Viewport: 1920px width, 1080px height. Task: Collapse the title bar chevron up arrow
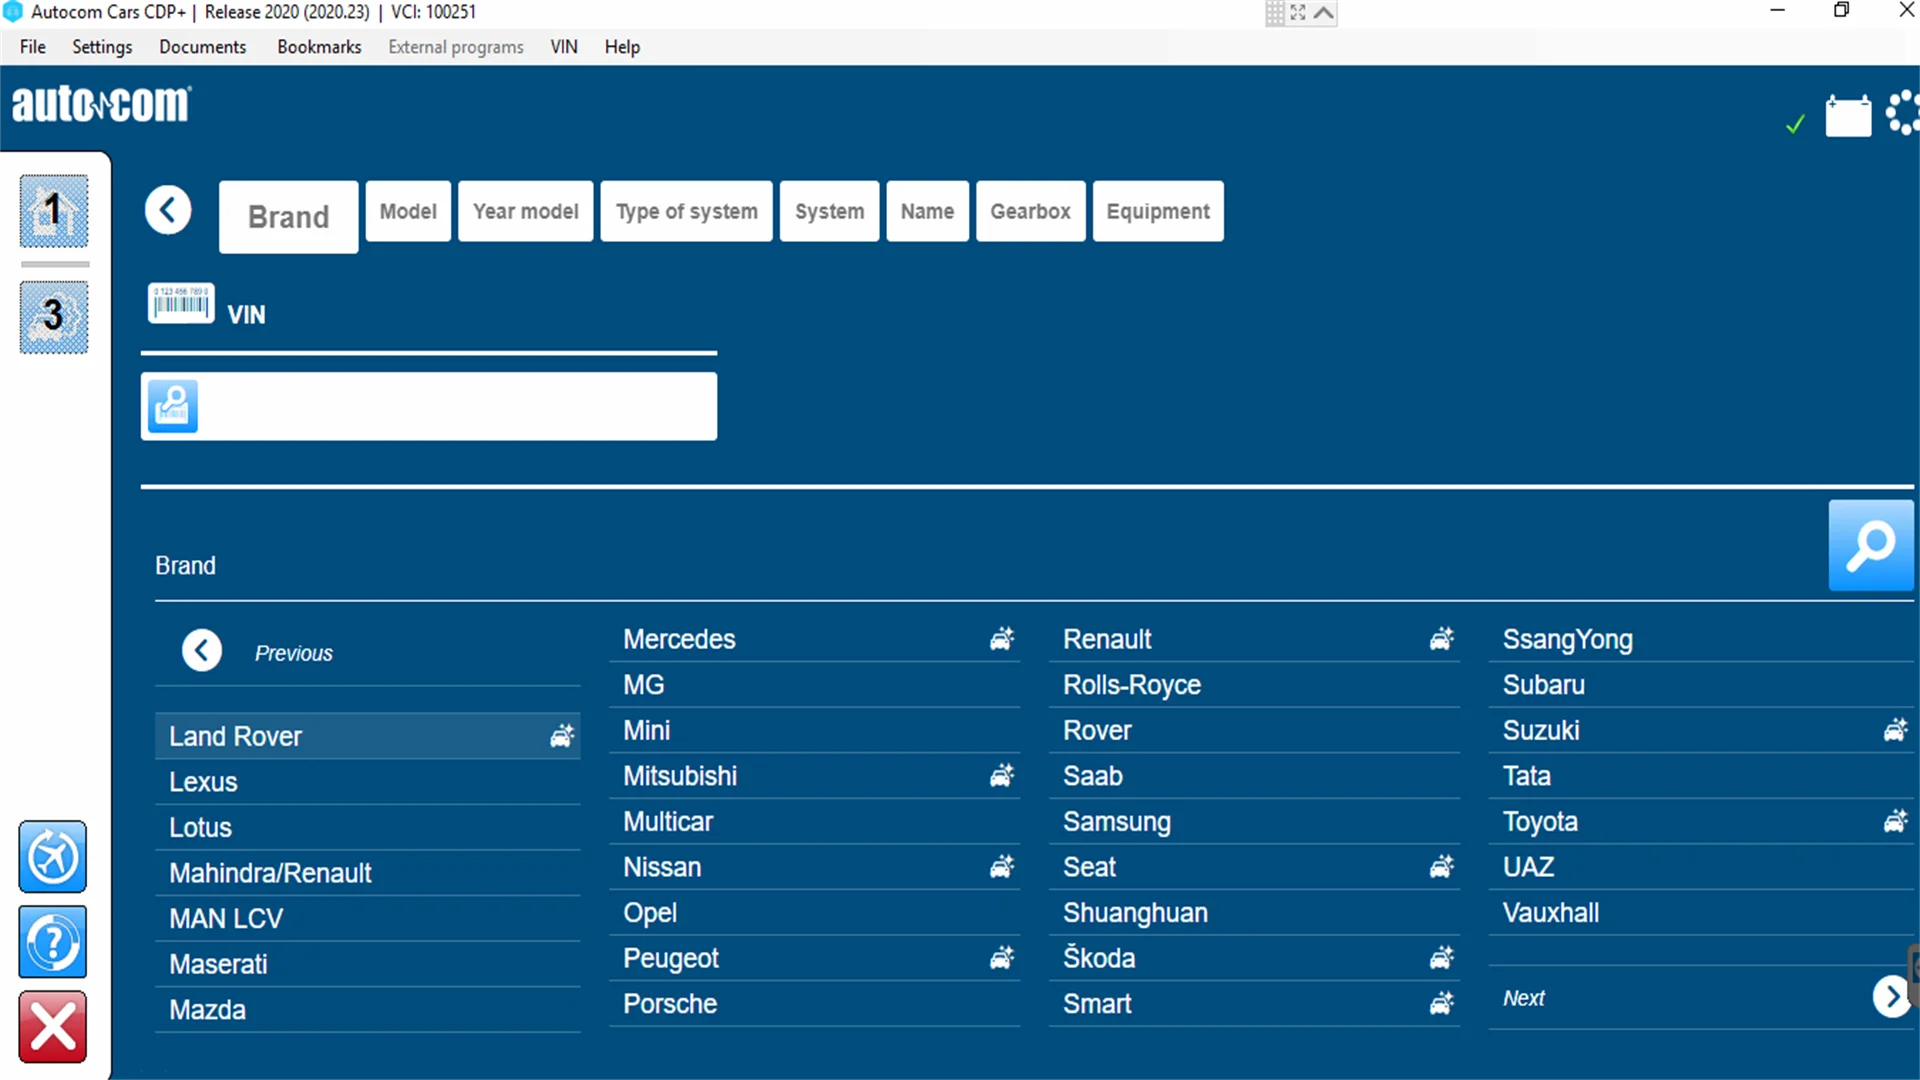(1323, 13)
